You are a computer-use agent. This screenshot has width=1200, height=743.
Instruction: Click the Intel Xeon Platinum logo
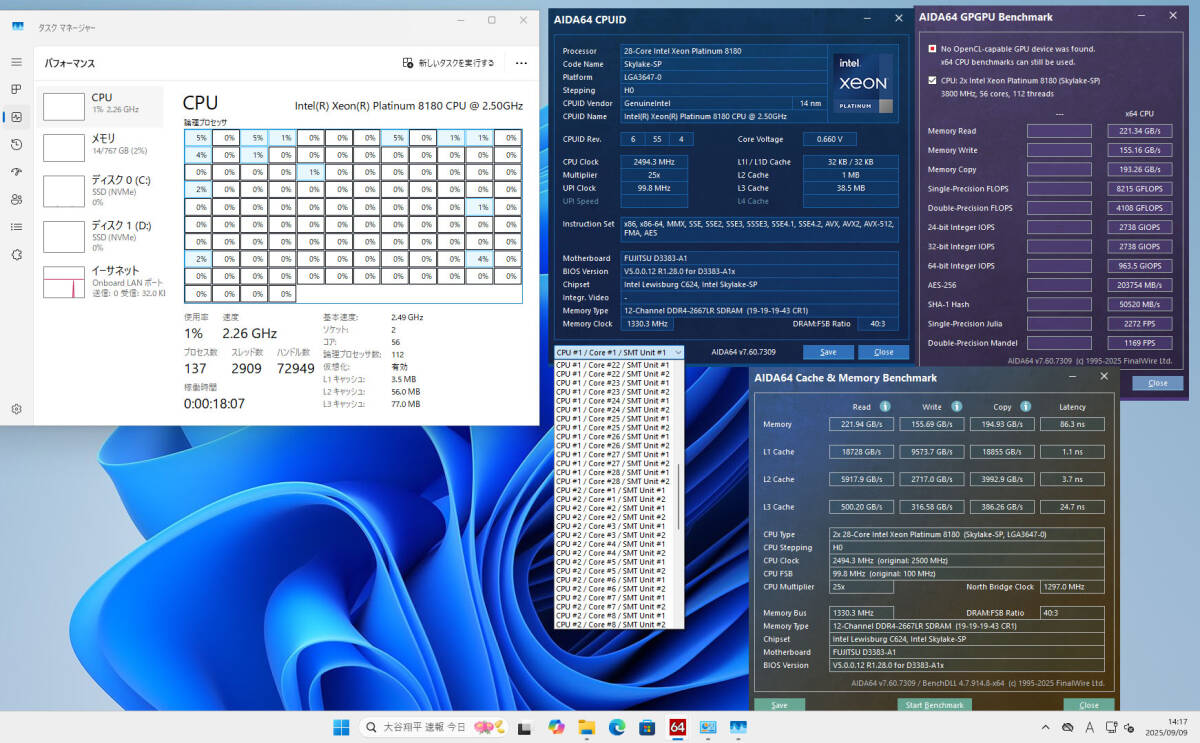click(x=861, y=82)
